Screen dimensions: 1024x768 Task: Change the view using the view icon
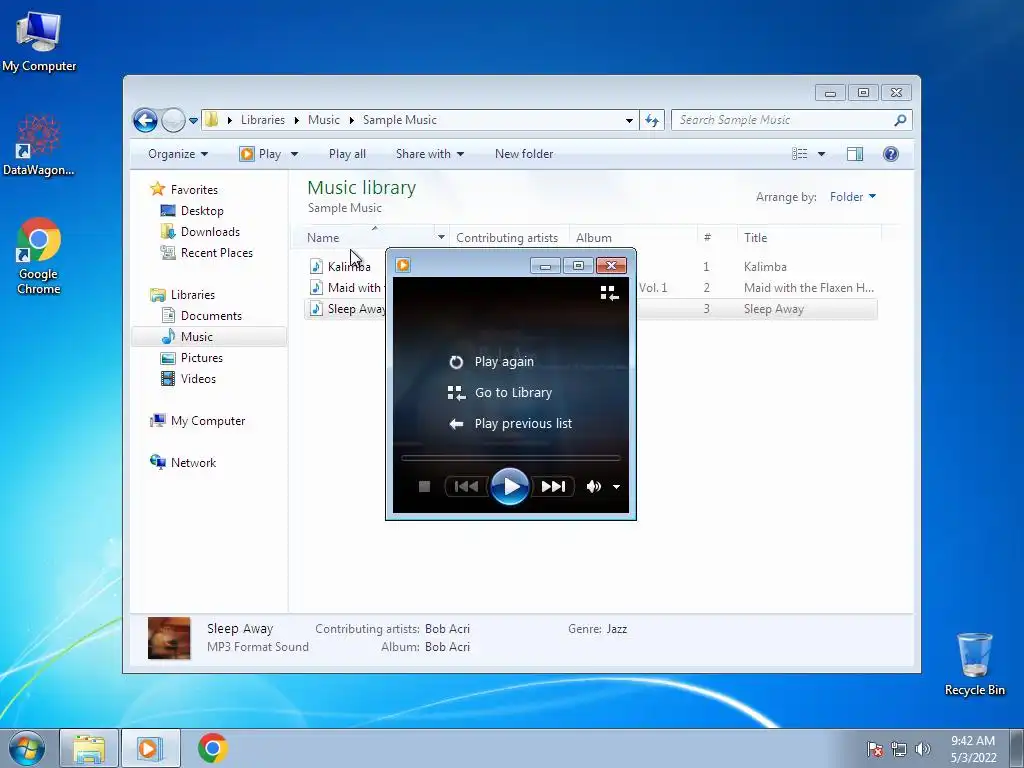click(799, 154)
